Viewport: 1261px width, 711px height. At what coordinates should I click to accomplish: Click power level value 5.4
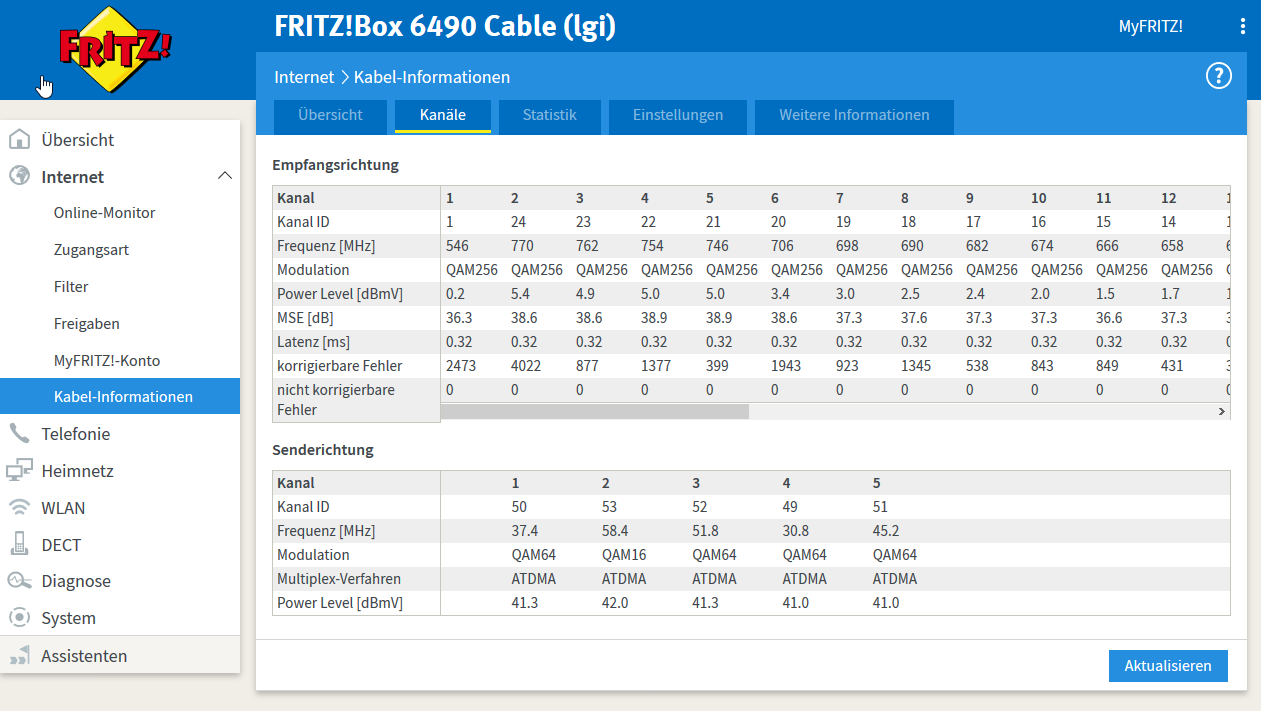521,294
